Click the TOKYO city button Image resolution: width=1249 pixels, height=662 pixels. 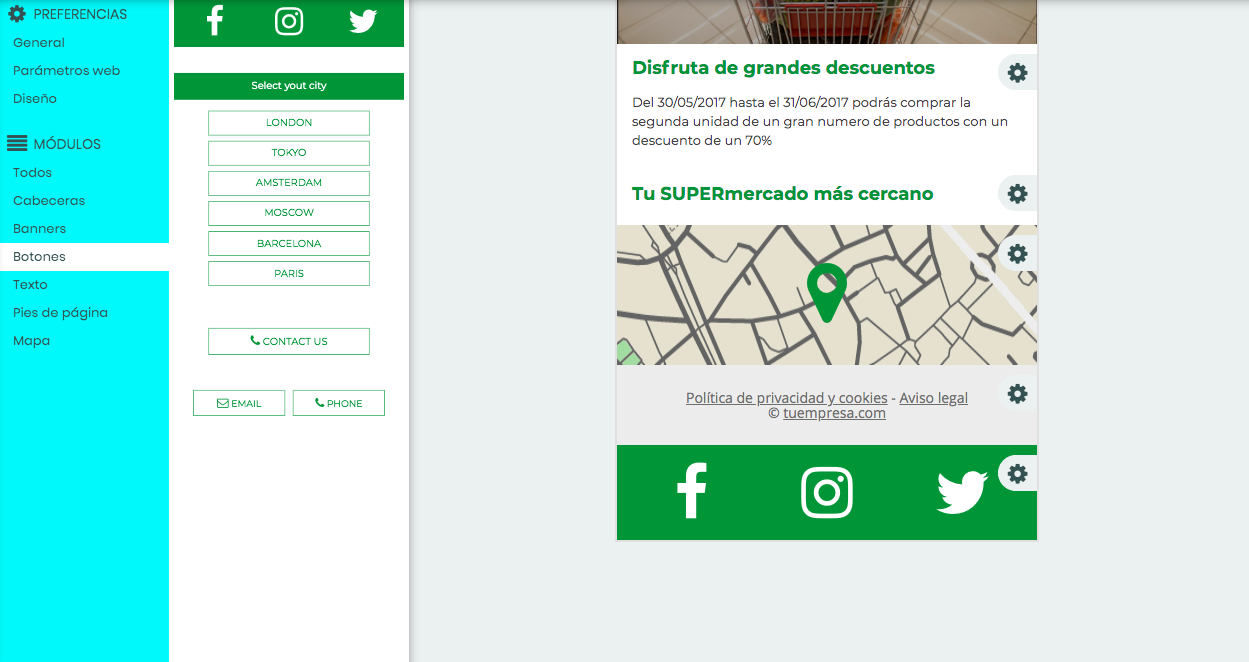[x=289, y=153]
